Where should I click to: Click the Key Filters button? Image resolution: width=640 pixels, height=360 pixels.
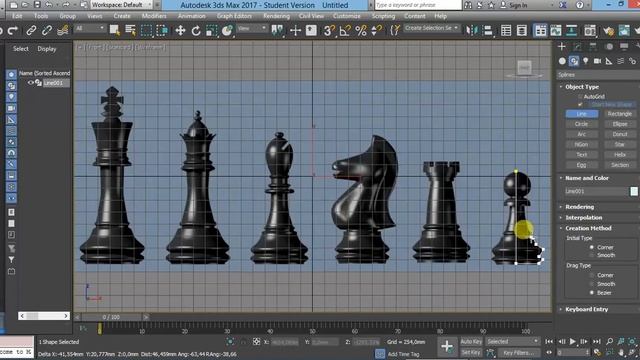519,352
